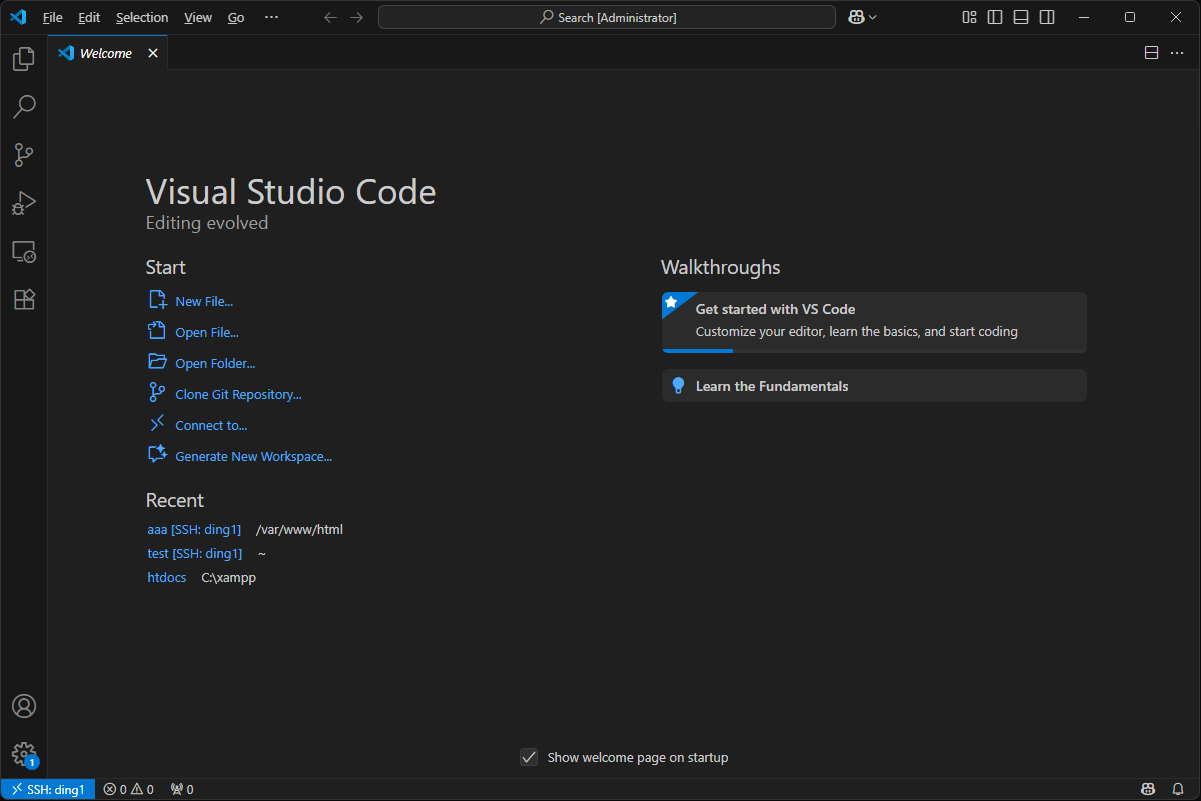Click the Open Folder... link

[x=215, y=363]
